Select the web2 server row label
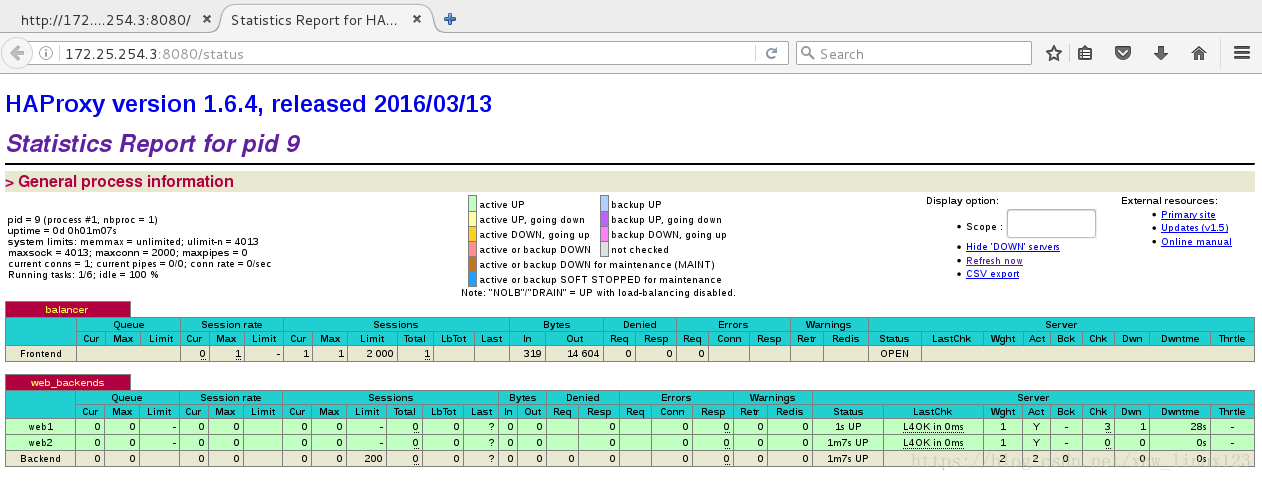This screenshot has width=1262, height=481. (41, 442)
